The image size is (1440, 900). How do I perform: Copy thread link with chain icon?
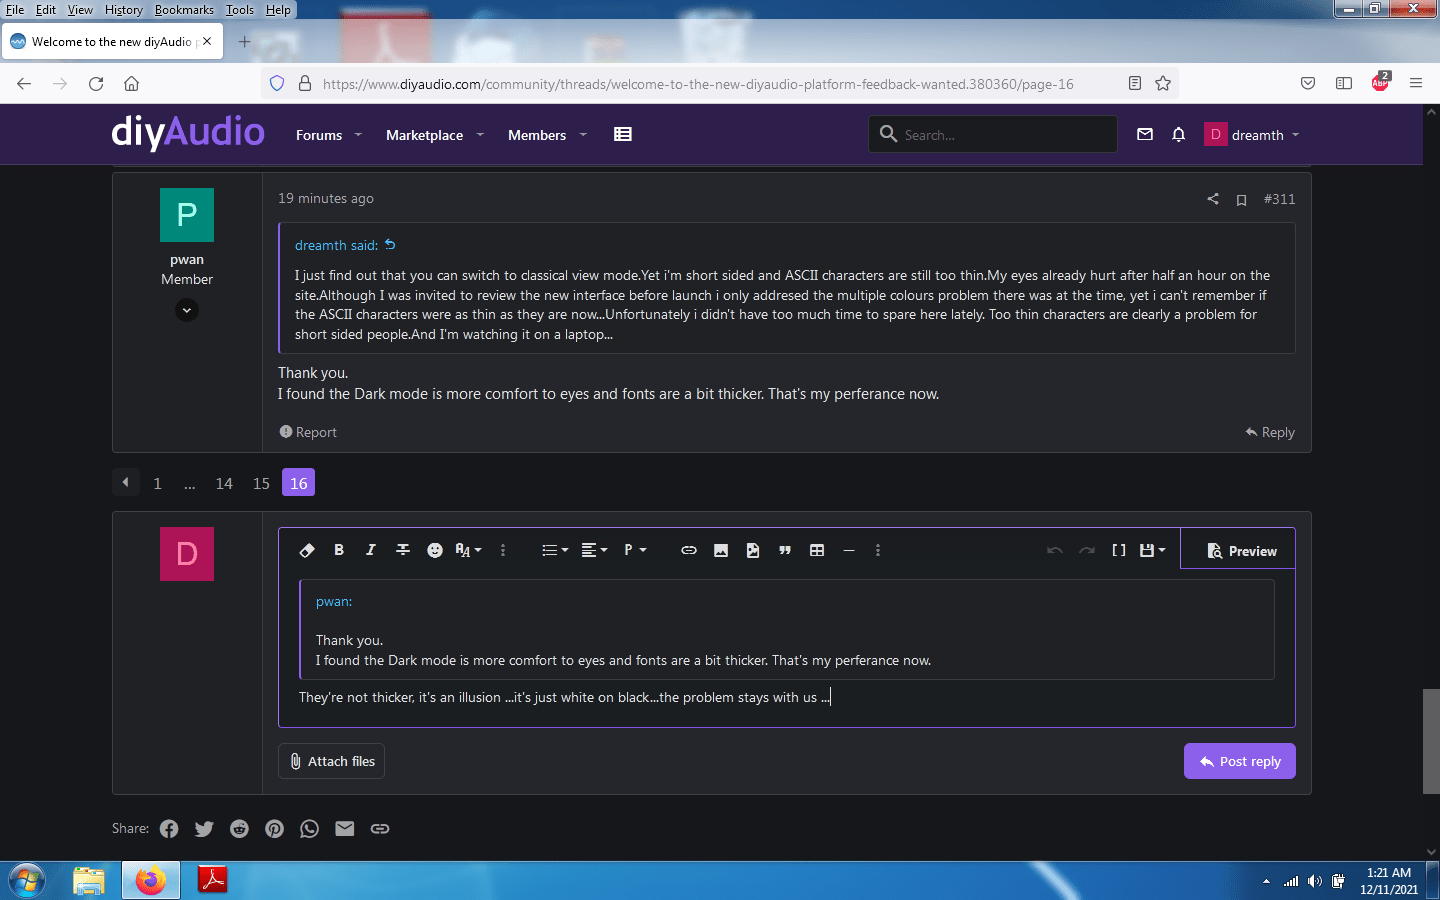(380, 828)
